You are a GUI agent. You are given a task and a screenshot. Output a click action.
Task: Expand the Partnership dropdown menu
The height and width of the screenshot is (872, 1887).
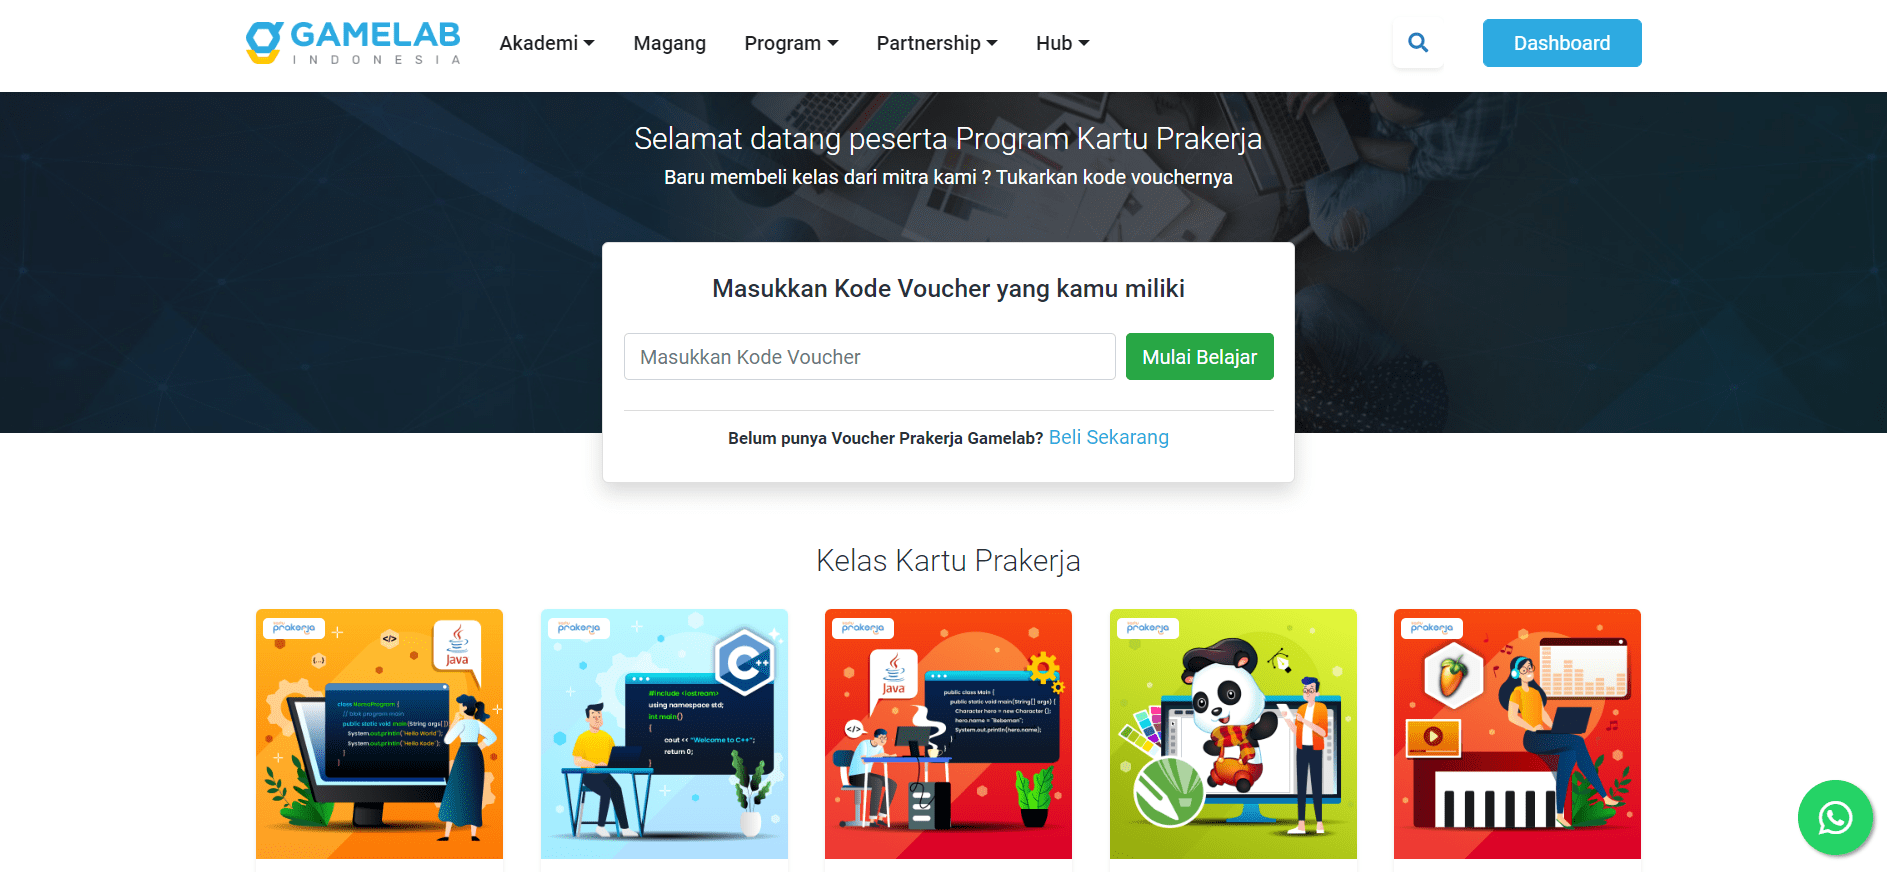pyautogui.click(x=937, y=43)
